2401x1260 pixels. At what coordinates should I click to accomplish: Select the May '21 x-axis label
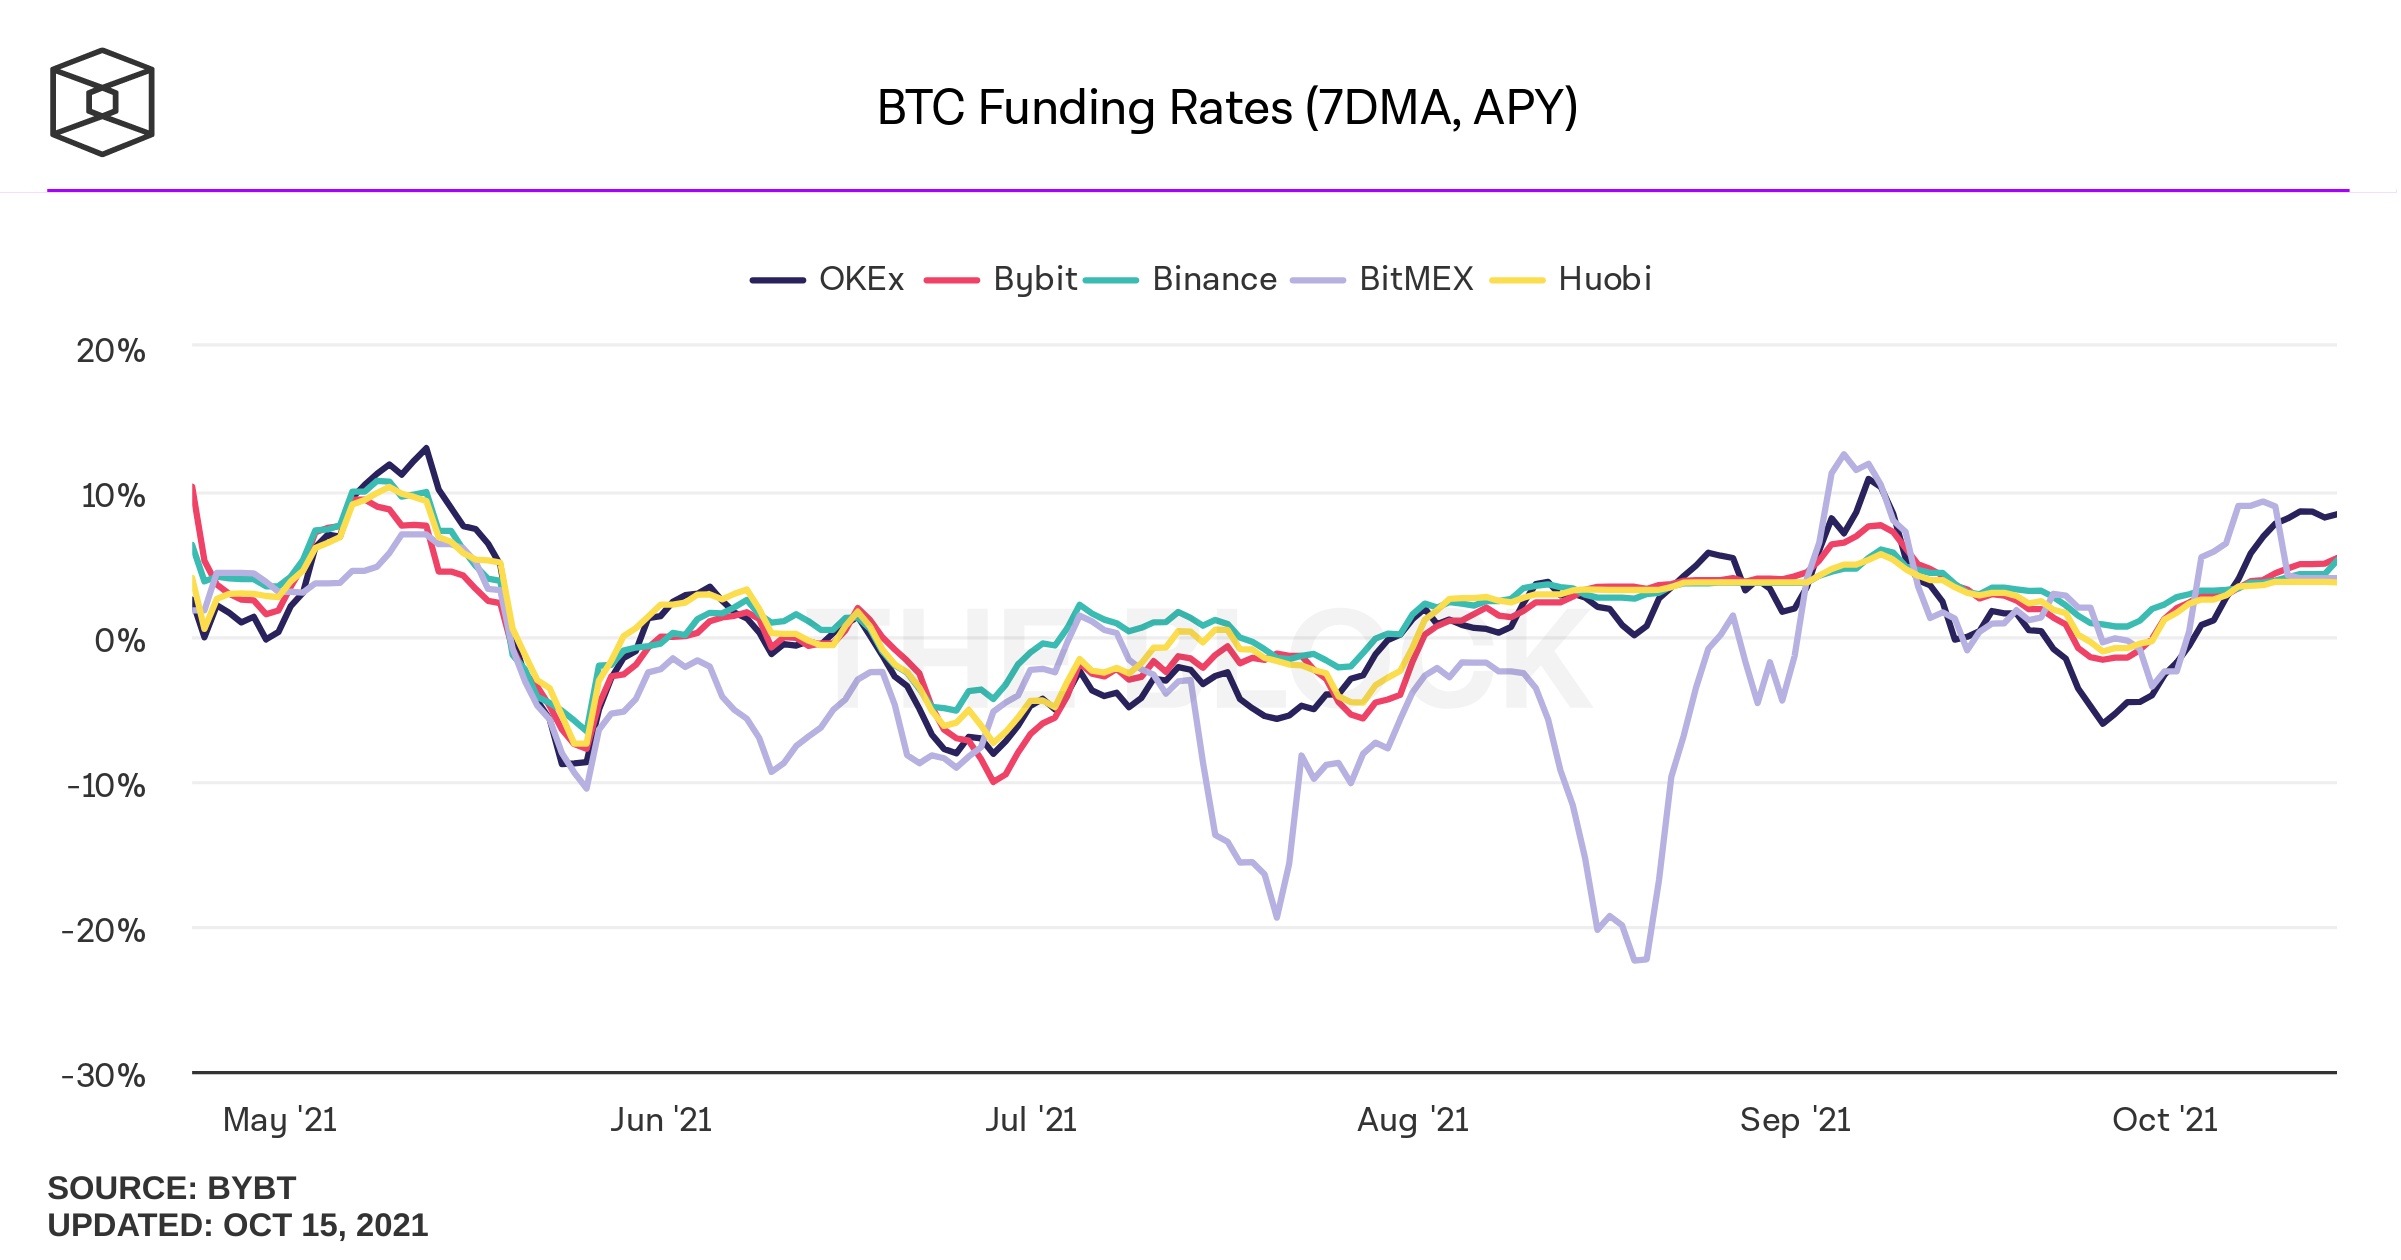pyautogui.click(x=280, y=1120)
